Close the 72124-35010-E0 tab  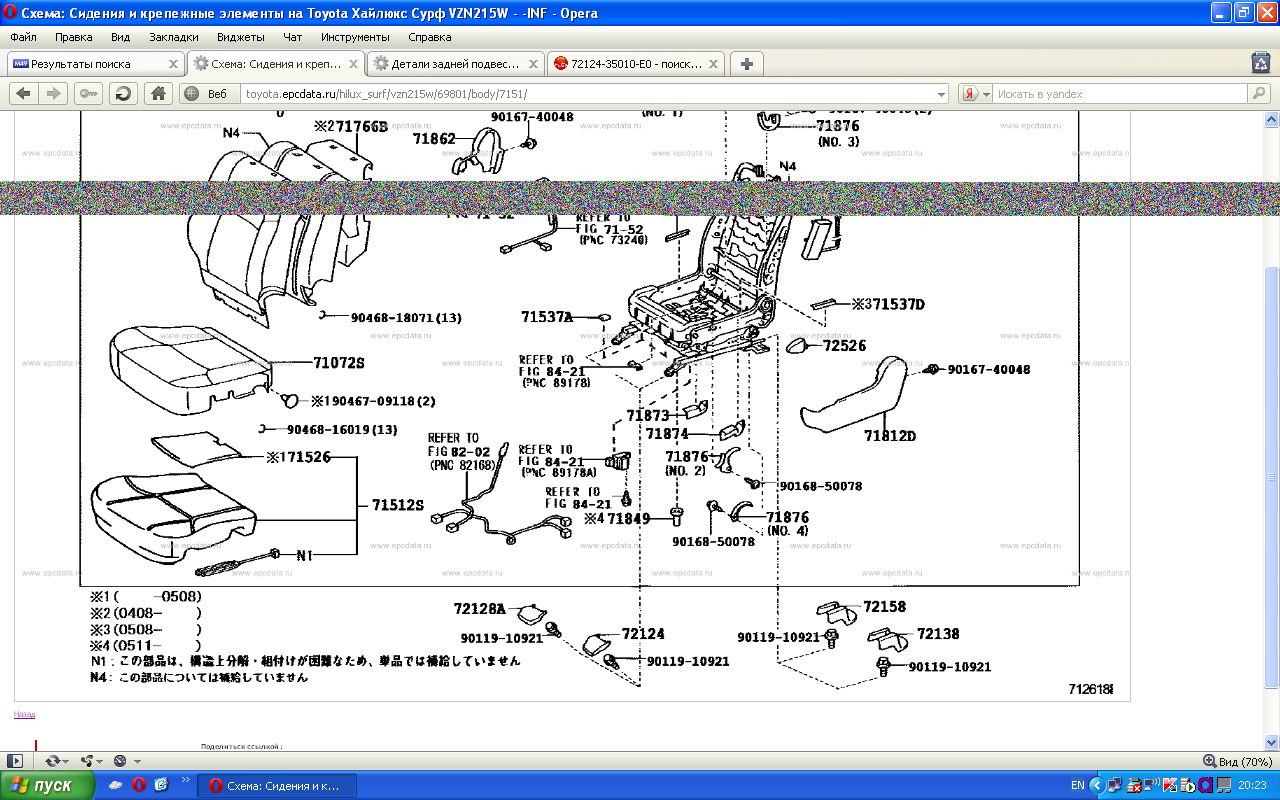click(714, 63)
